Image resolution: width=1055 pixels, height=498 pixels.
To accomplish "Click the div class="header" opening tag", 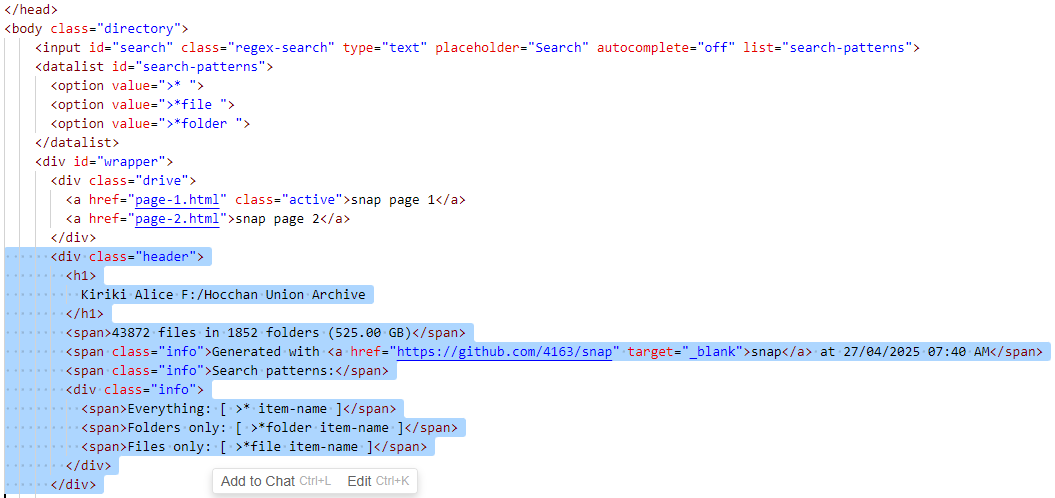I will (126, 256).
